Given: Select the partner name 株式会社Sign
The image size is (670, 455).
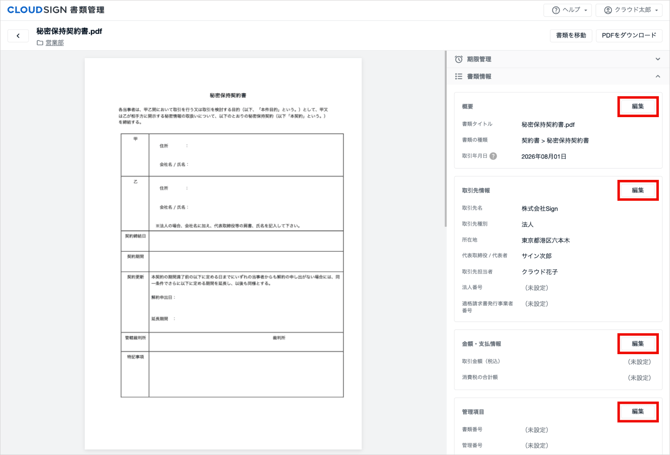Looking at the screenshot, I should [x=539, y=208].
